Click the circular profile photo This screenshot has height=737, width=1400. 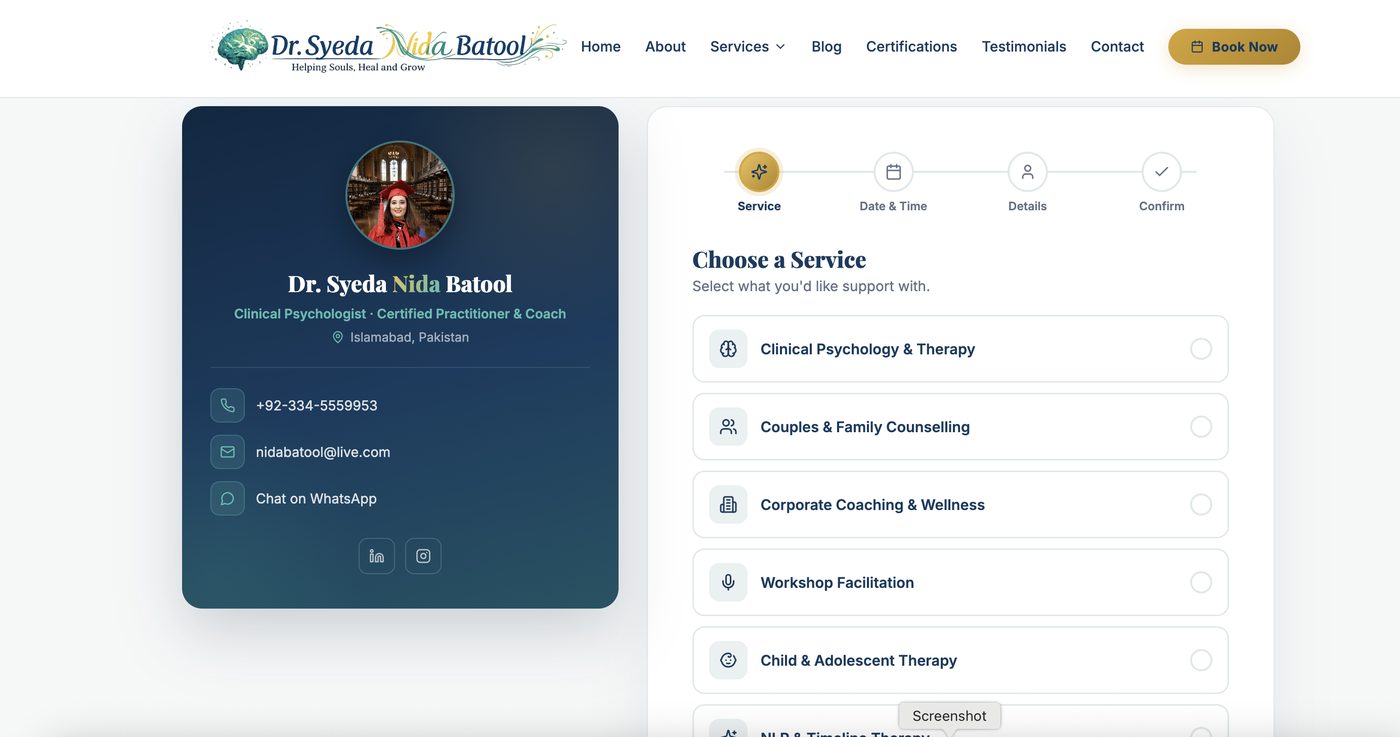tap(400, 195)
